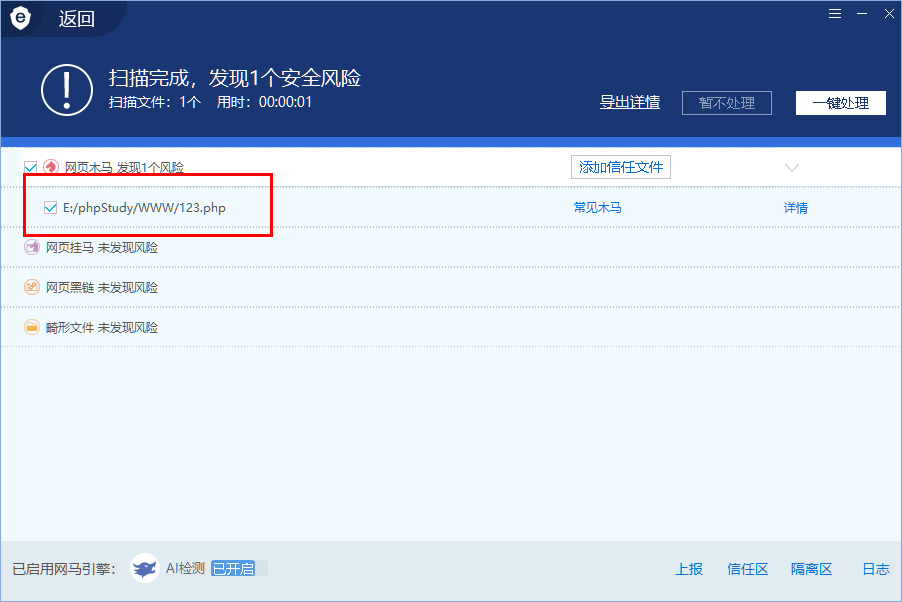The width and height of the screenshot is (902, 602).
Task: Toggle the AI检测 已开启 switch
Action: [x=239, y=569]
